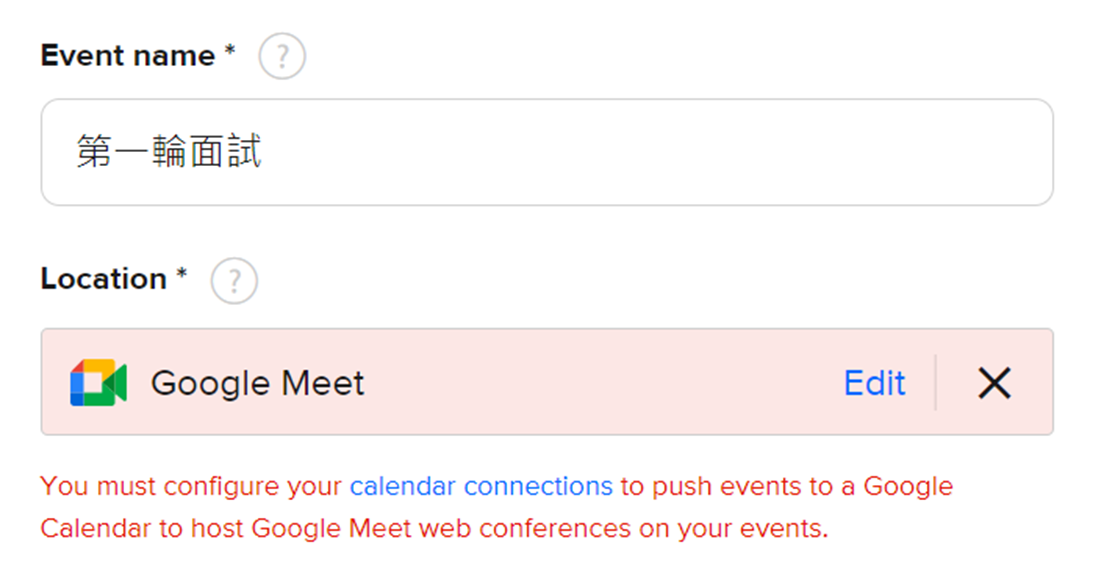Focus the Event name text field
The width and height of the screenshot is (1115, 573).
pyautogui.click(x=547, y=152)
